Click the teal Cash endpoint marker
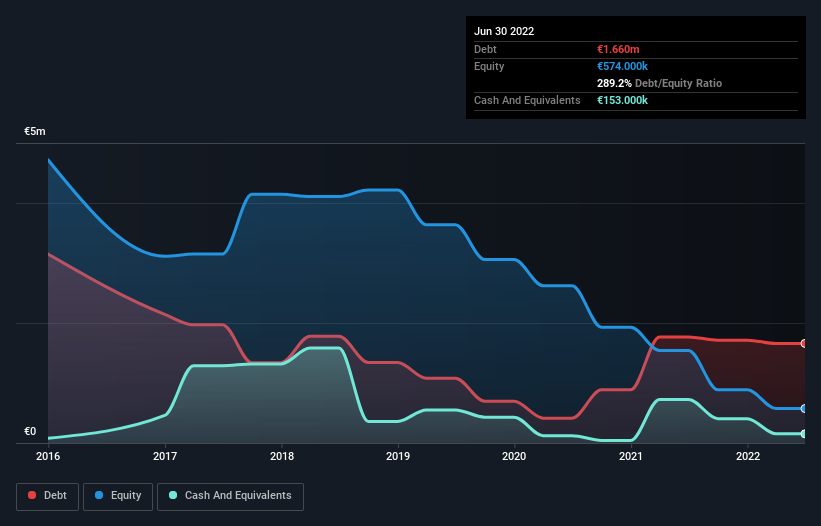The image size is (821, 526). pyautogui.click(x=804, y=433)
